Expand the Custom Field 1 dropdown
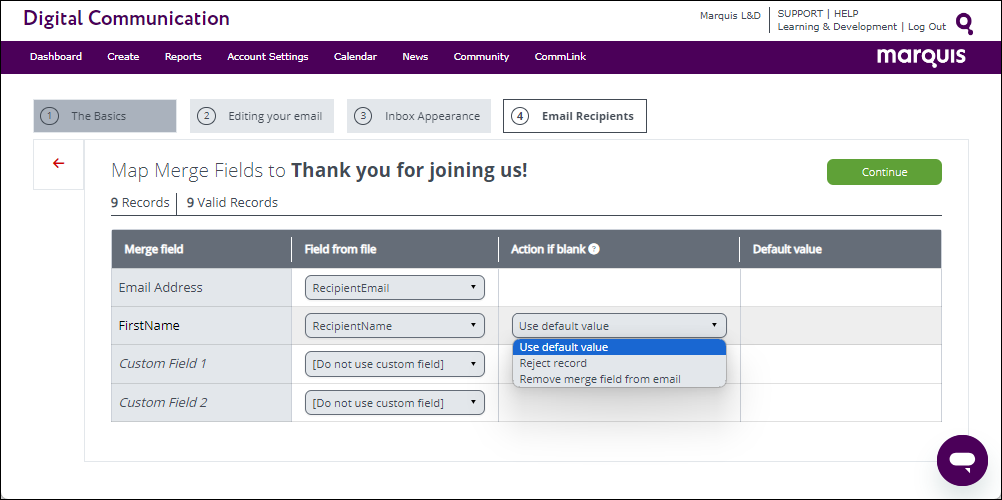The height and width of the screenshot is (500, 1002). (x=394, y=364)
